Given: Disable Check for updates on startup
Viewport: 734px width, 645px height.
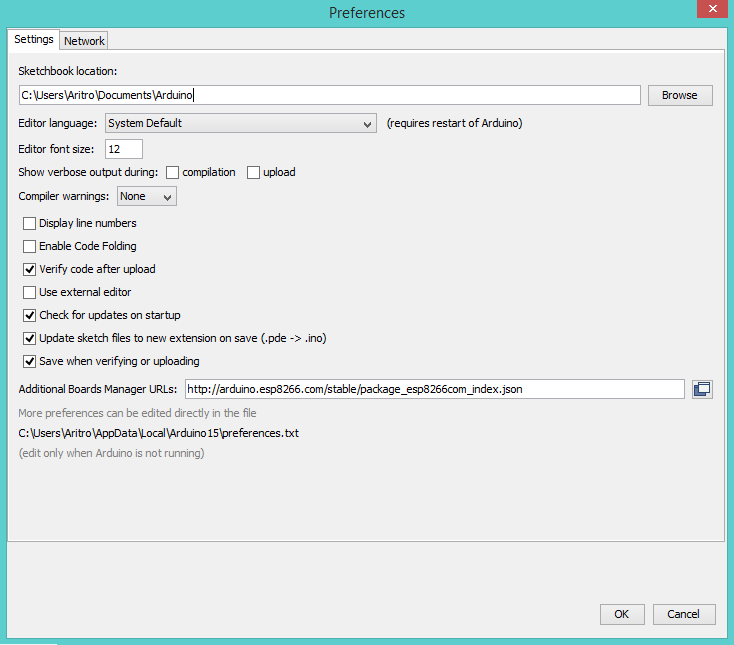Looking at the screenshot, I should pos(30,315).
